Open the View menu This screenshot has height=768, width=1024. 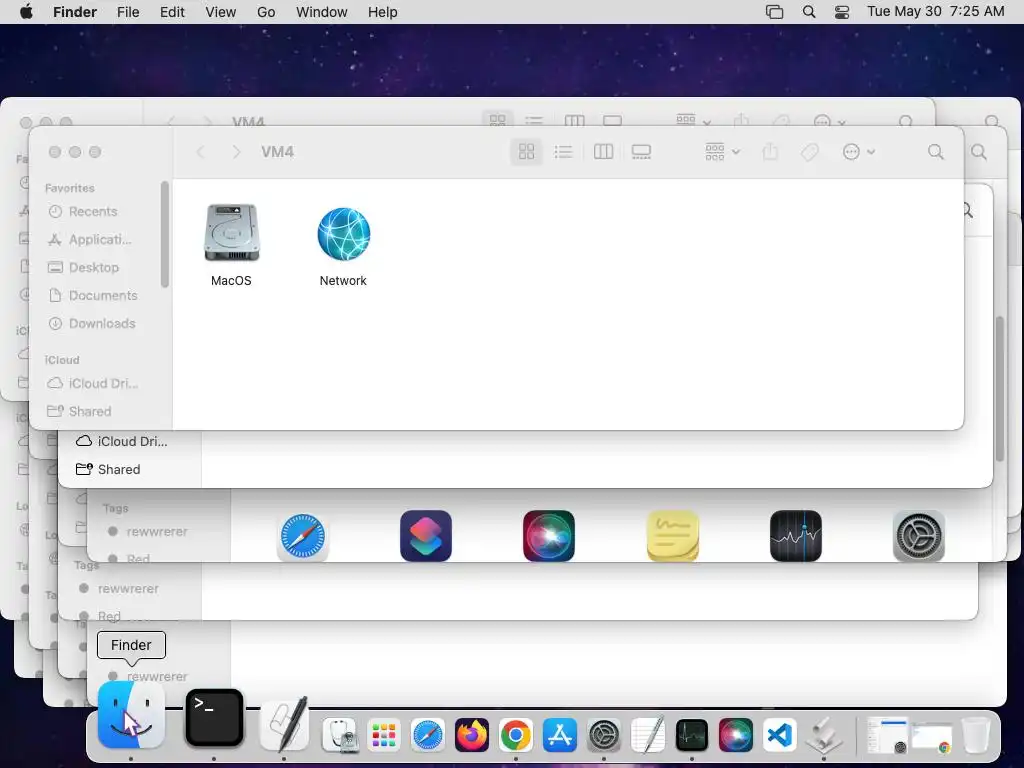(221, 12)
